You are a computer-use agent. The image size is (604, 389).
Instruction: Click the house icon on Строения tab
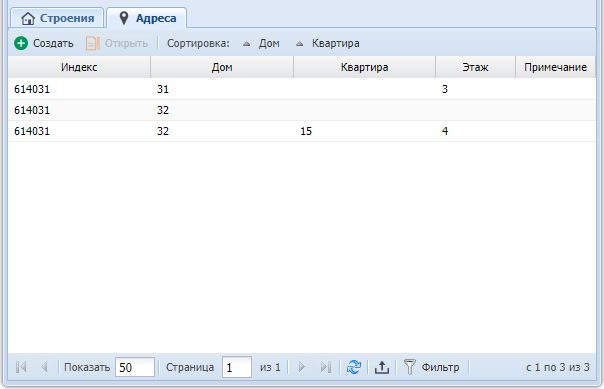28,18
